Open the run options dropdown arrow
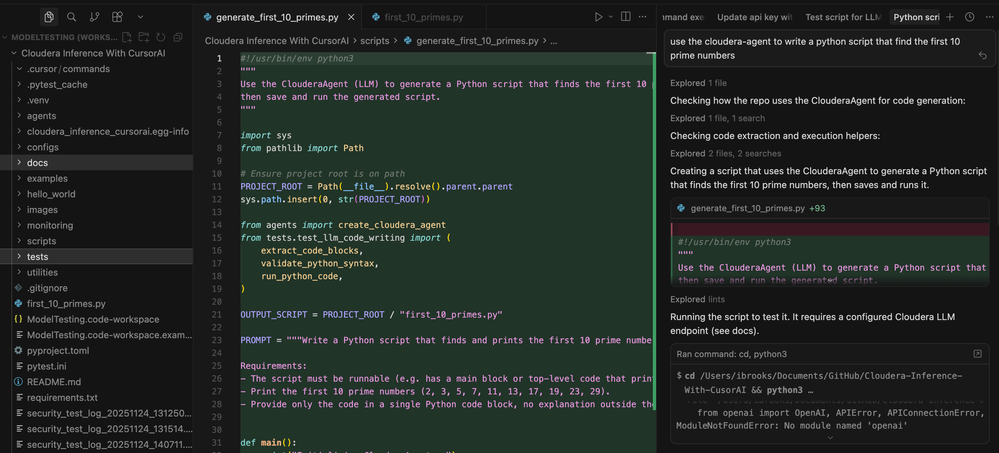 (x=610, y=17)
